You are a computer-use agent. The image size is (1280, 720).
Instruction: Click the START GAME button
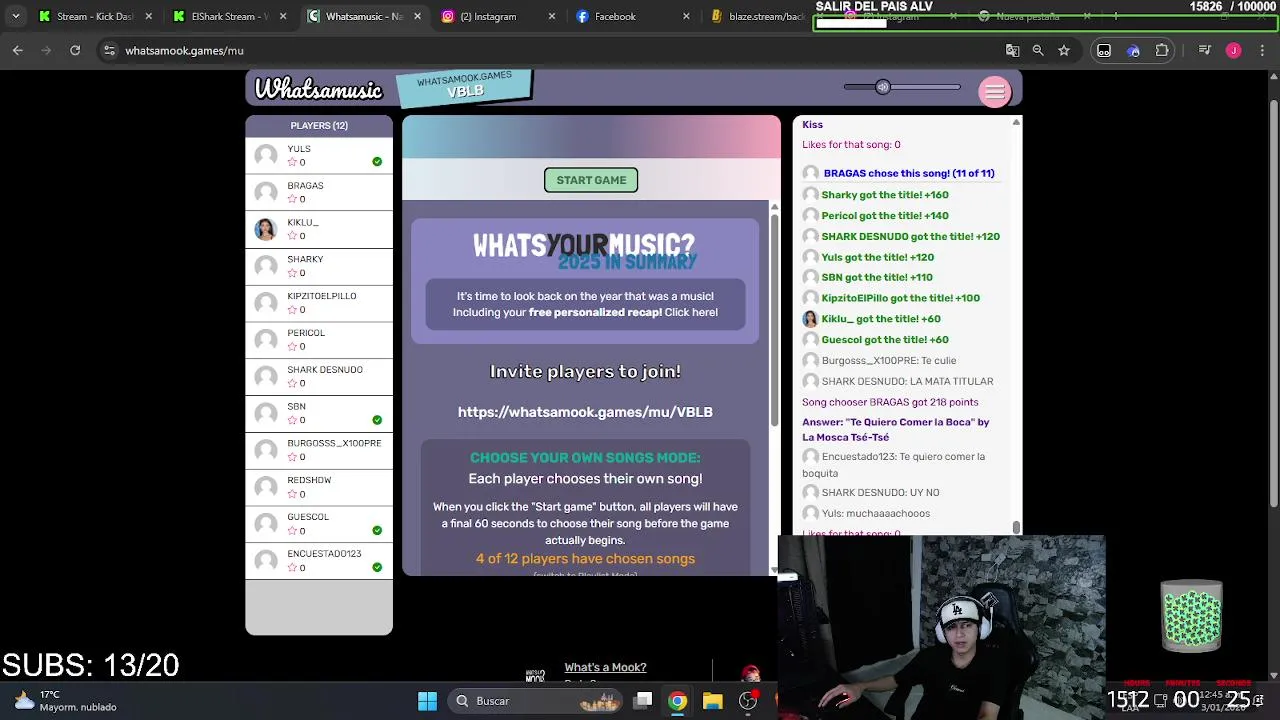coord(591,180)
